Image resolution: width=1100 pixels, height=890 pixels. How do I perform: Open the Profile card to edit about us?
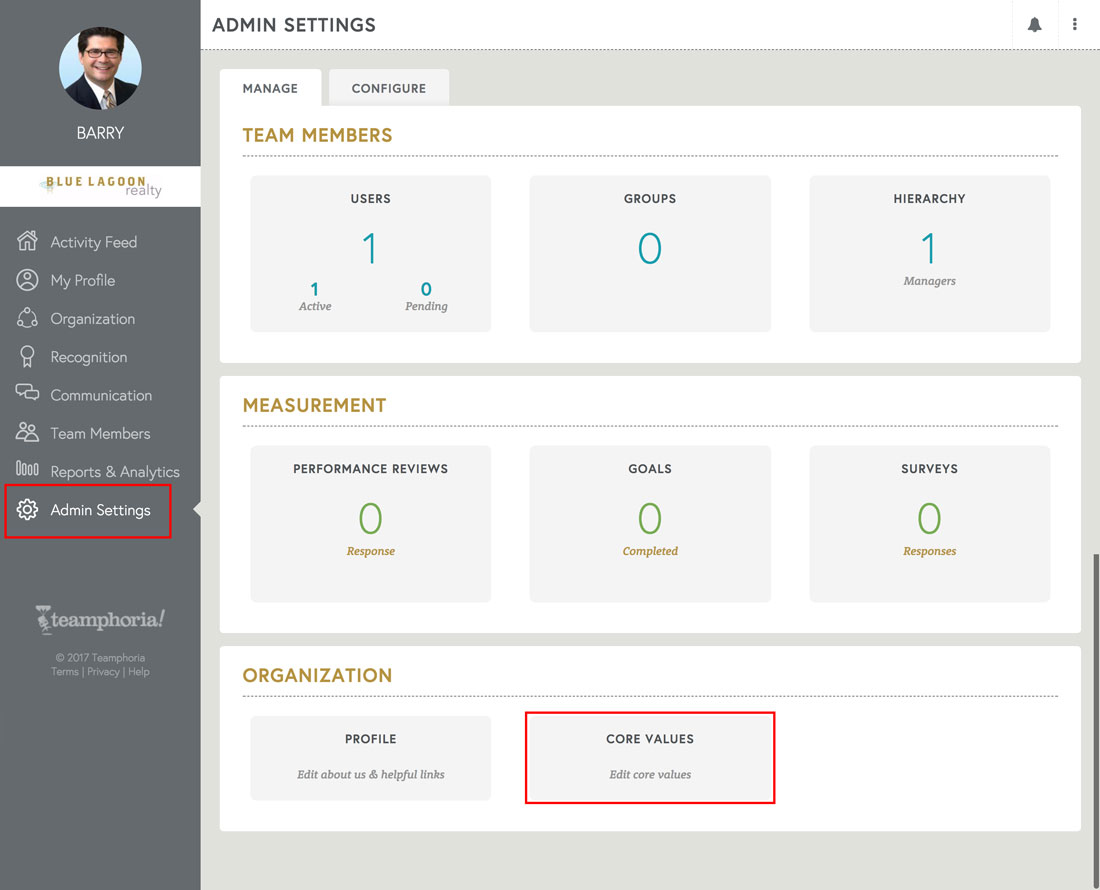pos(370,757)
